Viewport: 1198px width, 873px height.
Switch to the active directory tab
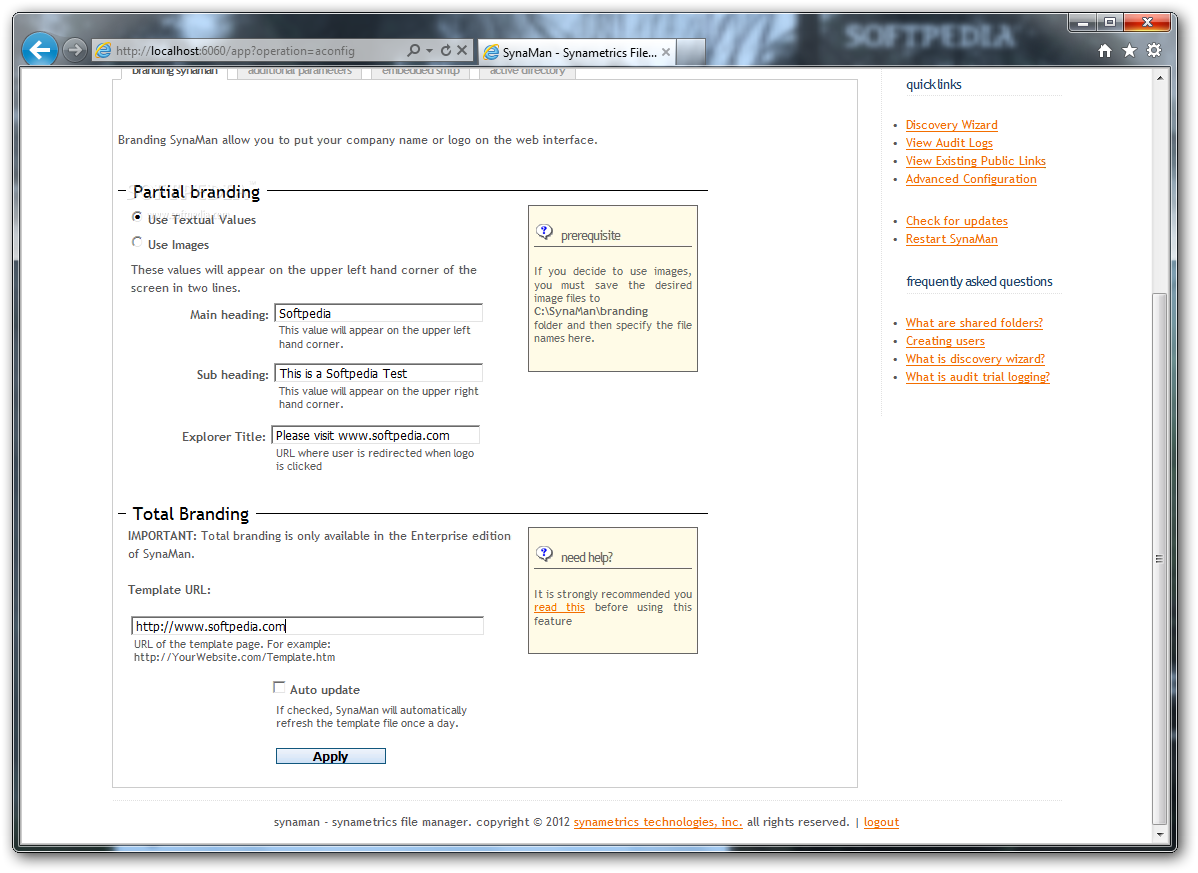click(x=527, y=71)
